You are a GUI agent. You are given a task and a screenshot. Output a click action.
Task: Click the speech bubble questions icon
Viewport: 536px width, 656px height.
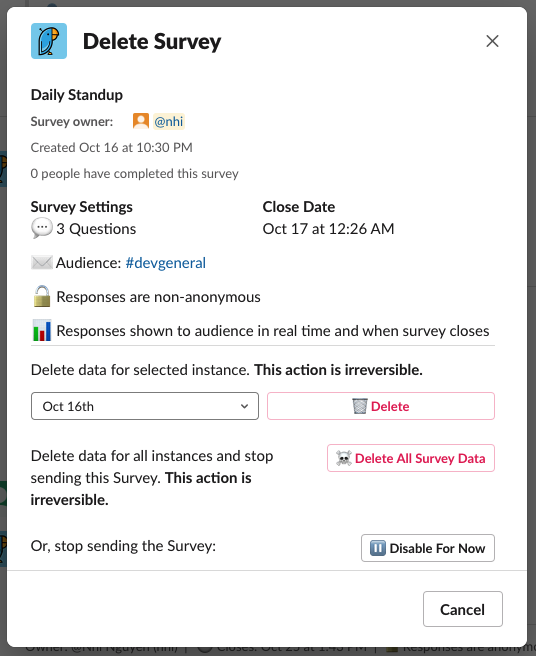[x=42, y=228]
